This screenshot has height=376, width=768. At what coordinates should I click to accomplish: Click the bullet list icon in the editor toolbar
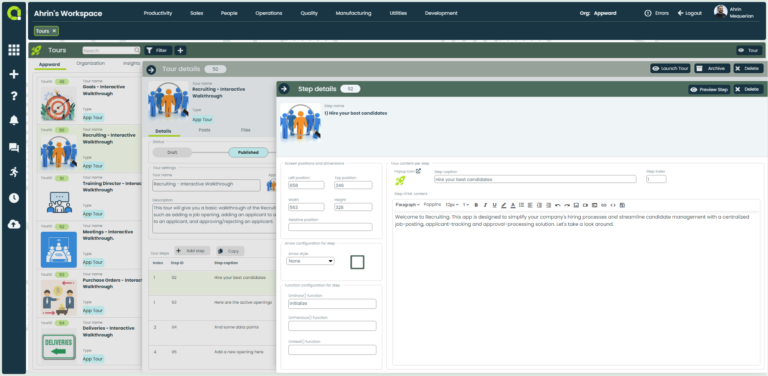(521, 205)
